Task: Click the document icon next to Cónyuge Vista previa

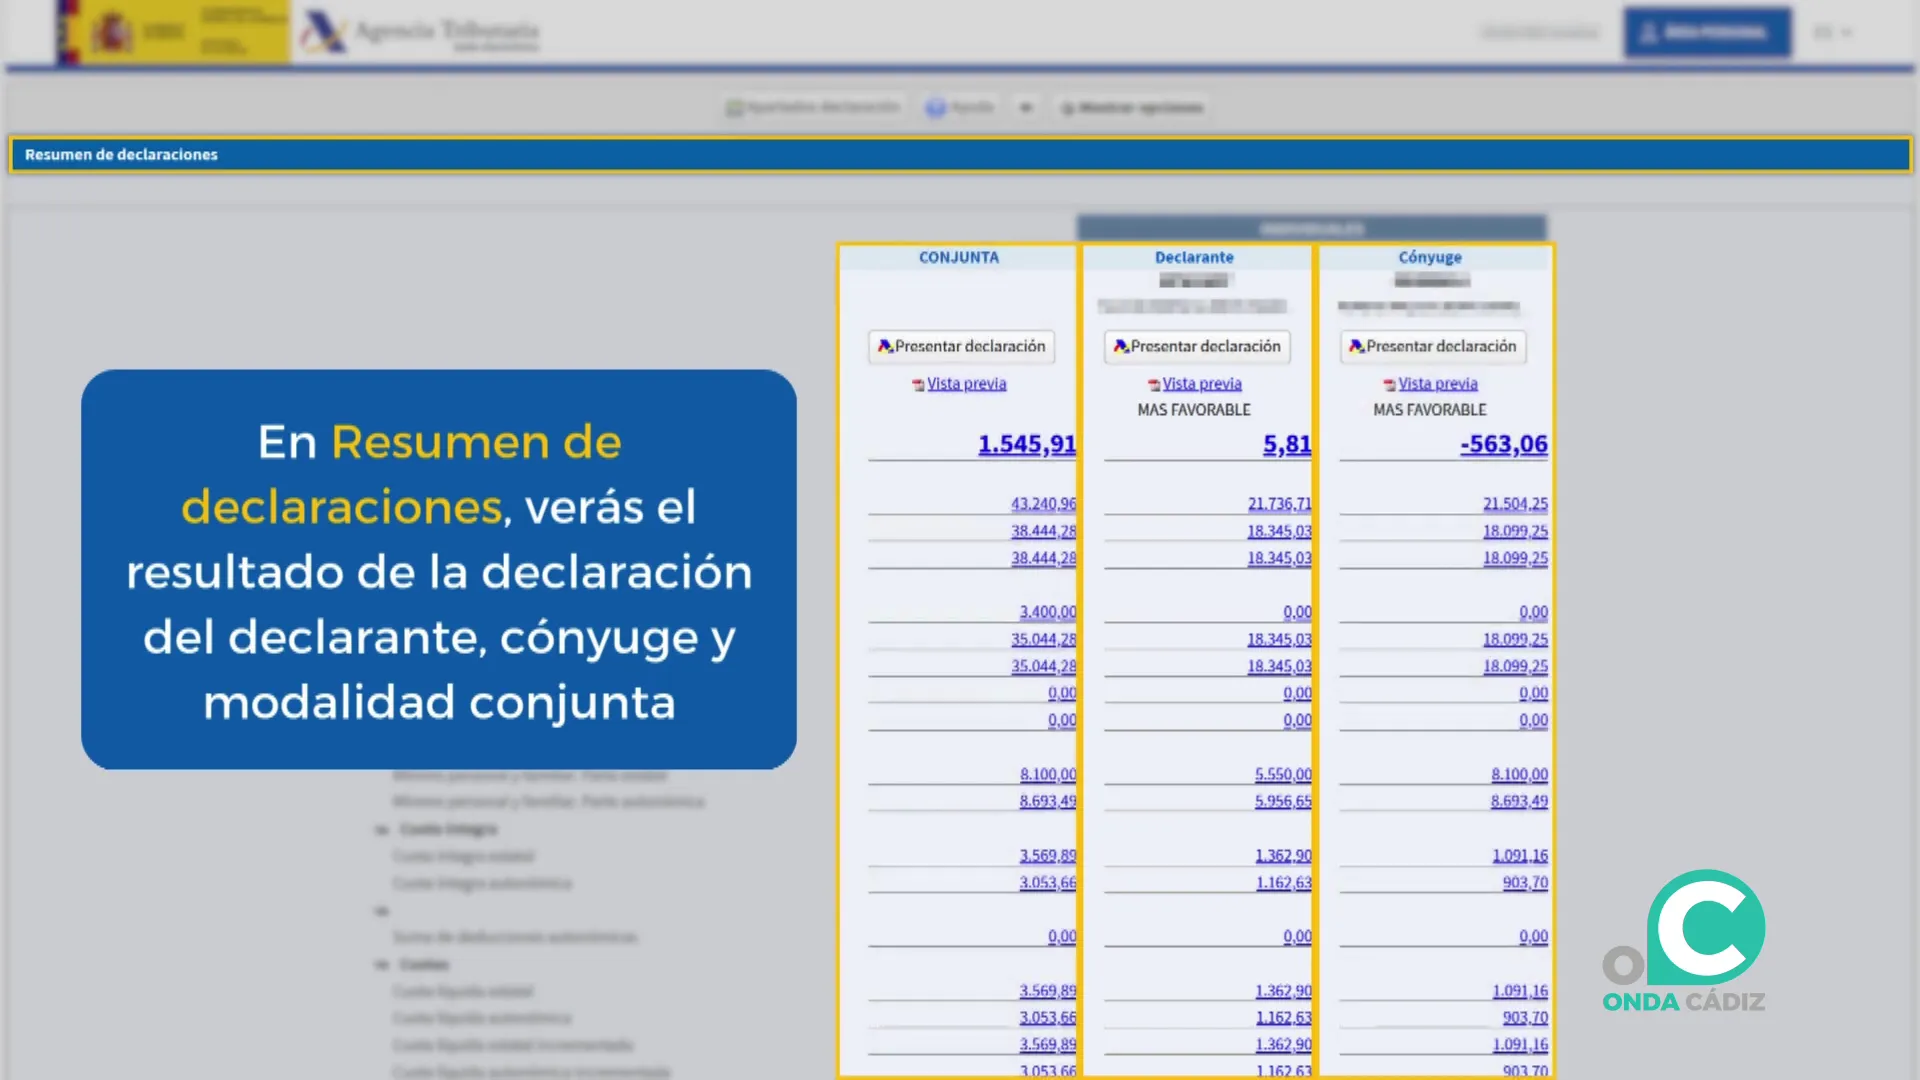Action: tap(1389, 383)
